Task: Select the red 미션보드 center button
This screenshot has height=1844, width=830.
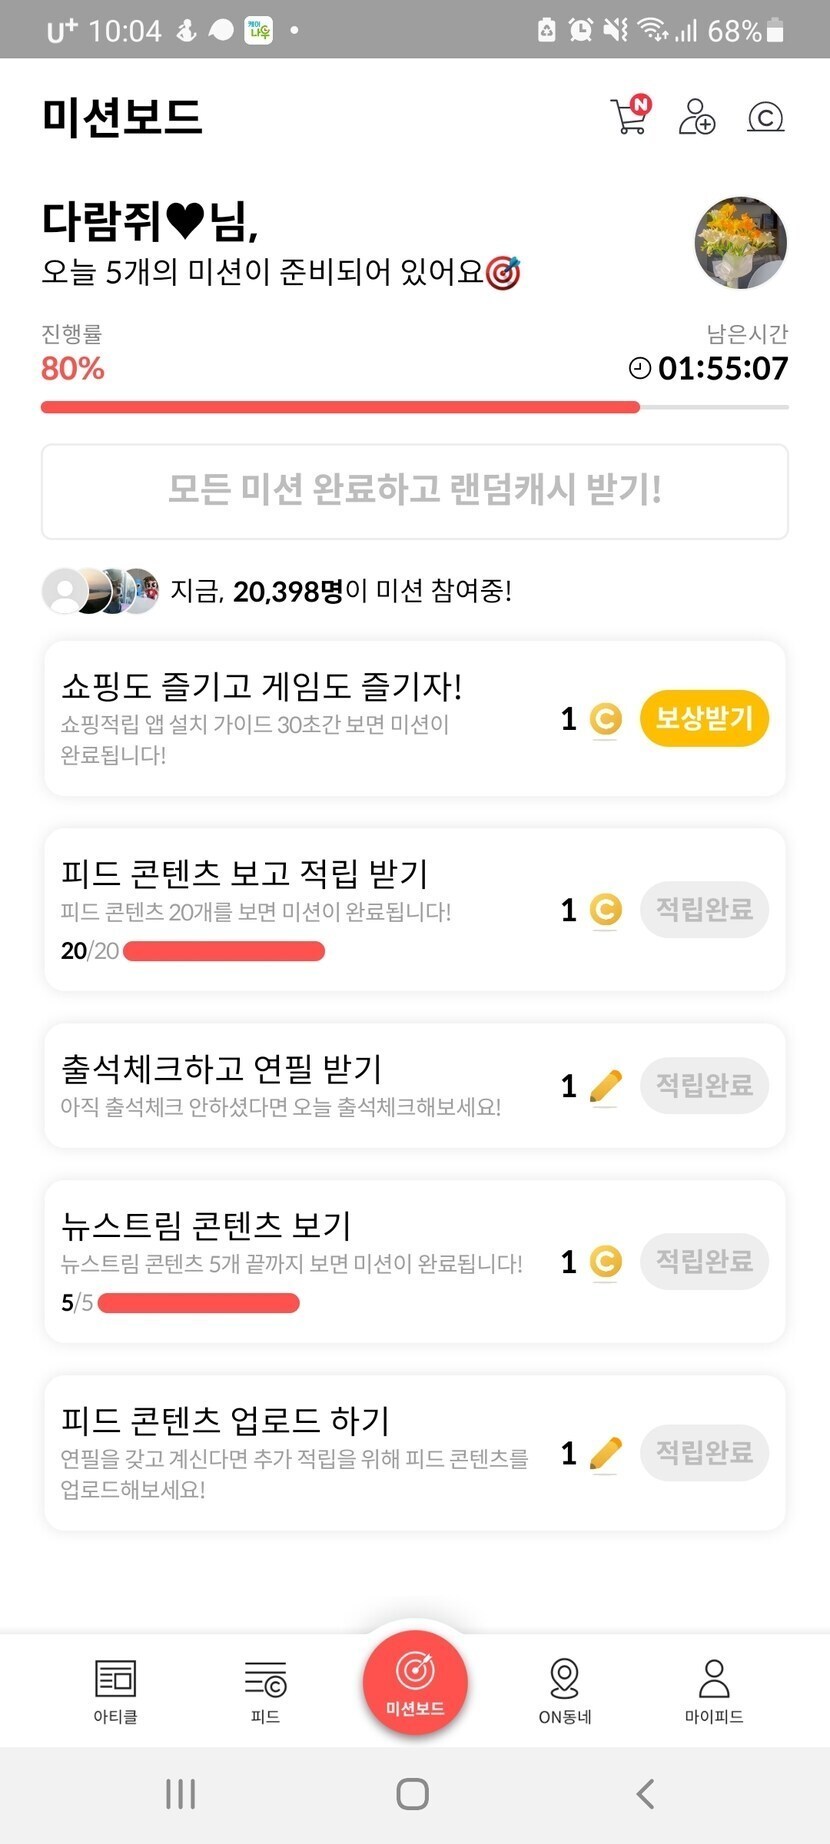Action: (x=415, y=1683)
